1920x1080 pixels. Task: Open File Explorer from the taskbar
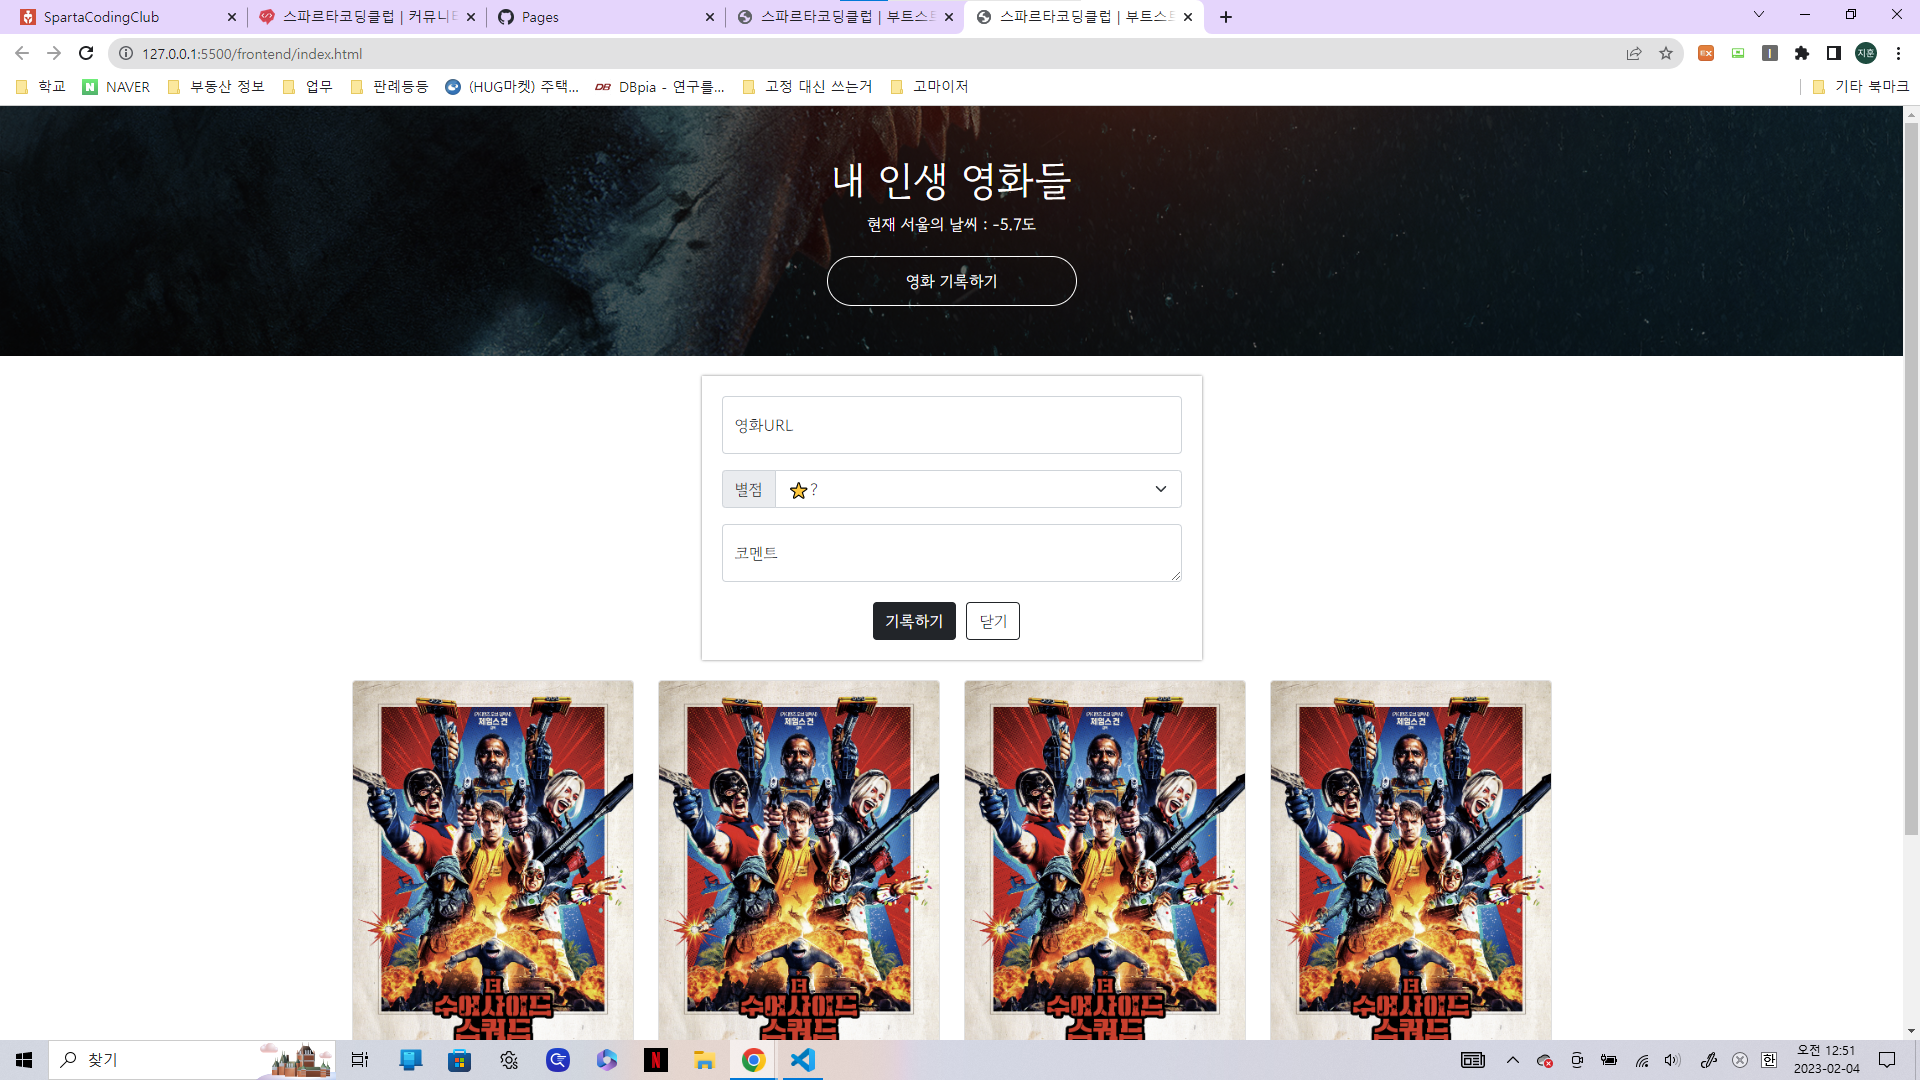point(705,1060)
